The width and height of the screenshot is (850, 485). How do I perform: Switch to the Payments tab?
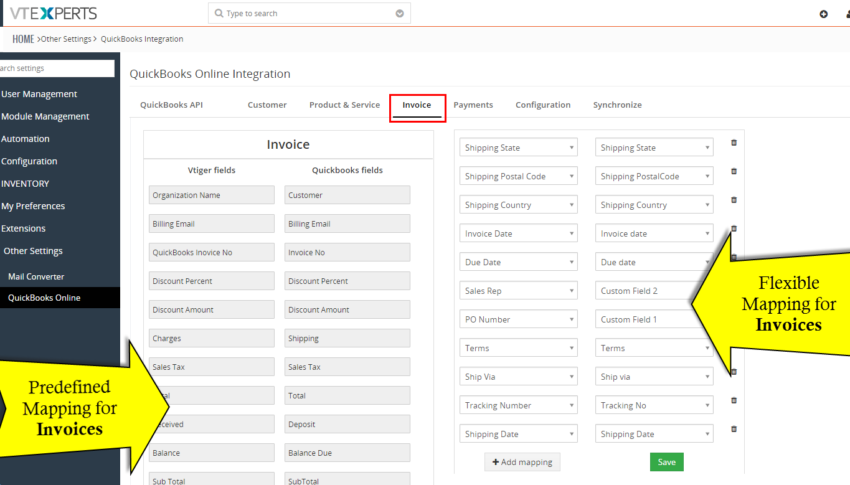pos(473,105)
